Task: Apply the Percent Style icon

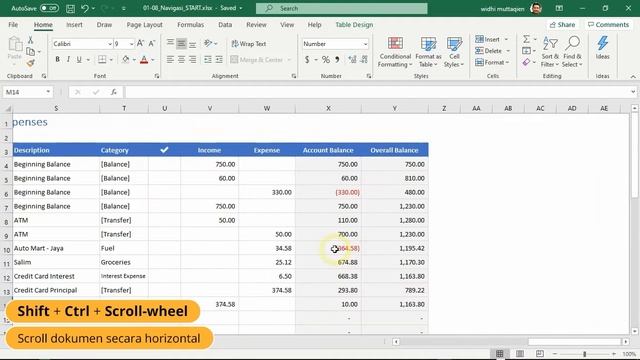Action: [326, 60]
